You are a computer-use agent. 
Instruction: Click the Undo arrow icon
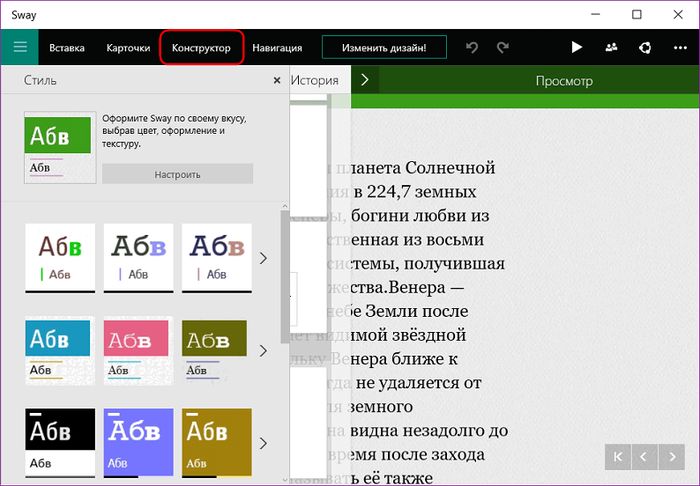point(472,47)
